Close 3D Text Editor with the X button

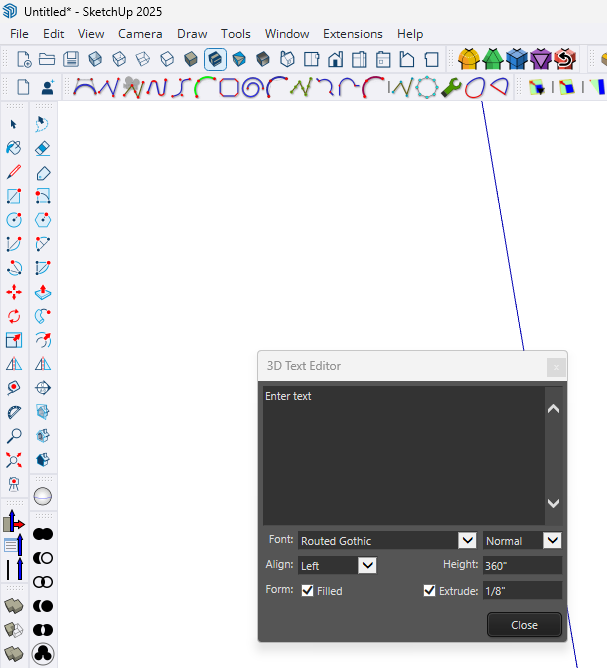pyautogui.click(x=556, y=367)
